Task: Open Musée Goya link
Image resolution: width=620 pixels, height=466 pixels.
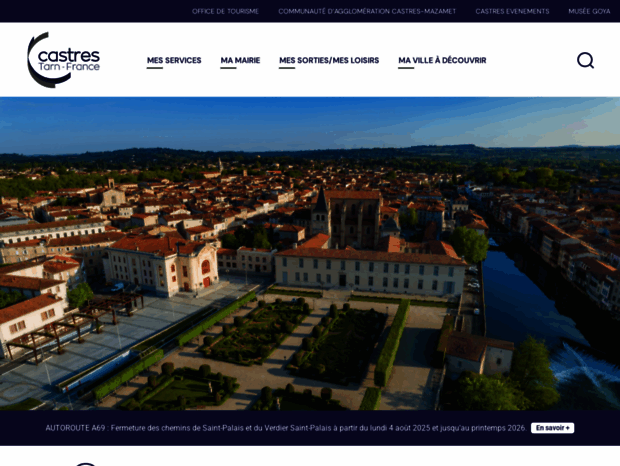Action: 589,11
